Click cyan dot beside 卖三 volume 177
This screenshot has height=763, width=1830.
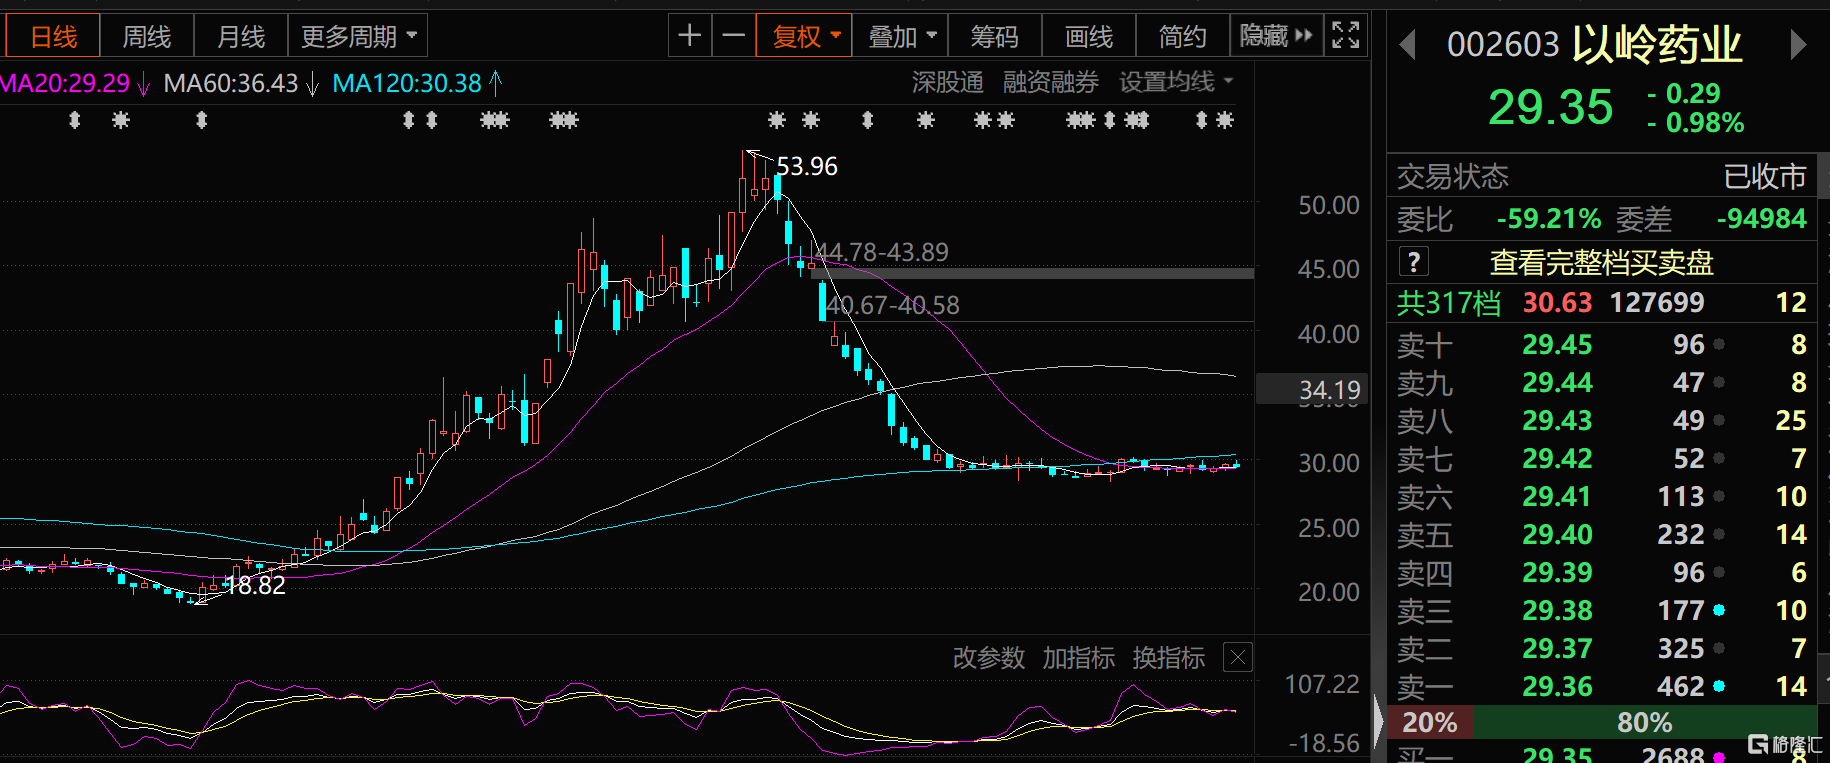(1719, 610)
